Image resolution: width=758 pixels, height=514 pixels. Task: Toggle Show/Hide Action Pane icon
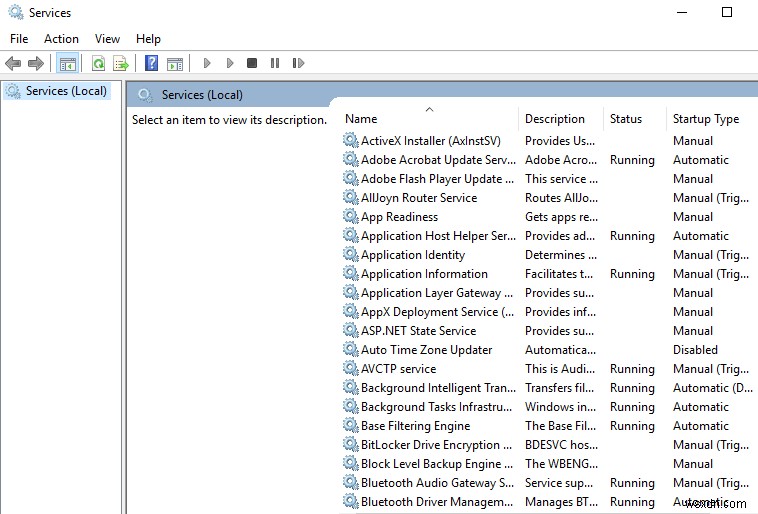tap(175, 63)
